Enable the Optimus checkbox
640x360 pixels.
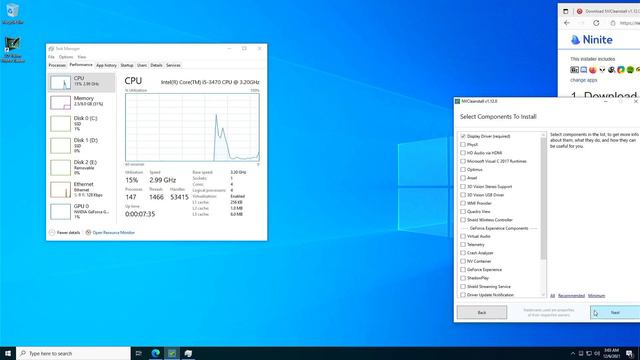[463, 169]
